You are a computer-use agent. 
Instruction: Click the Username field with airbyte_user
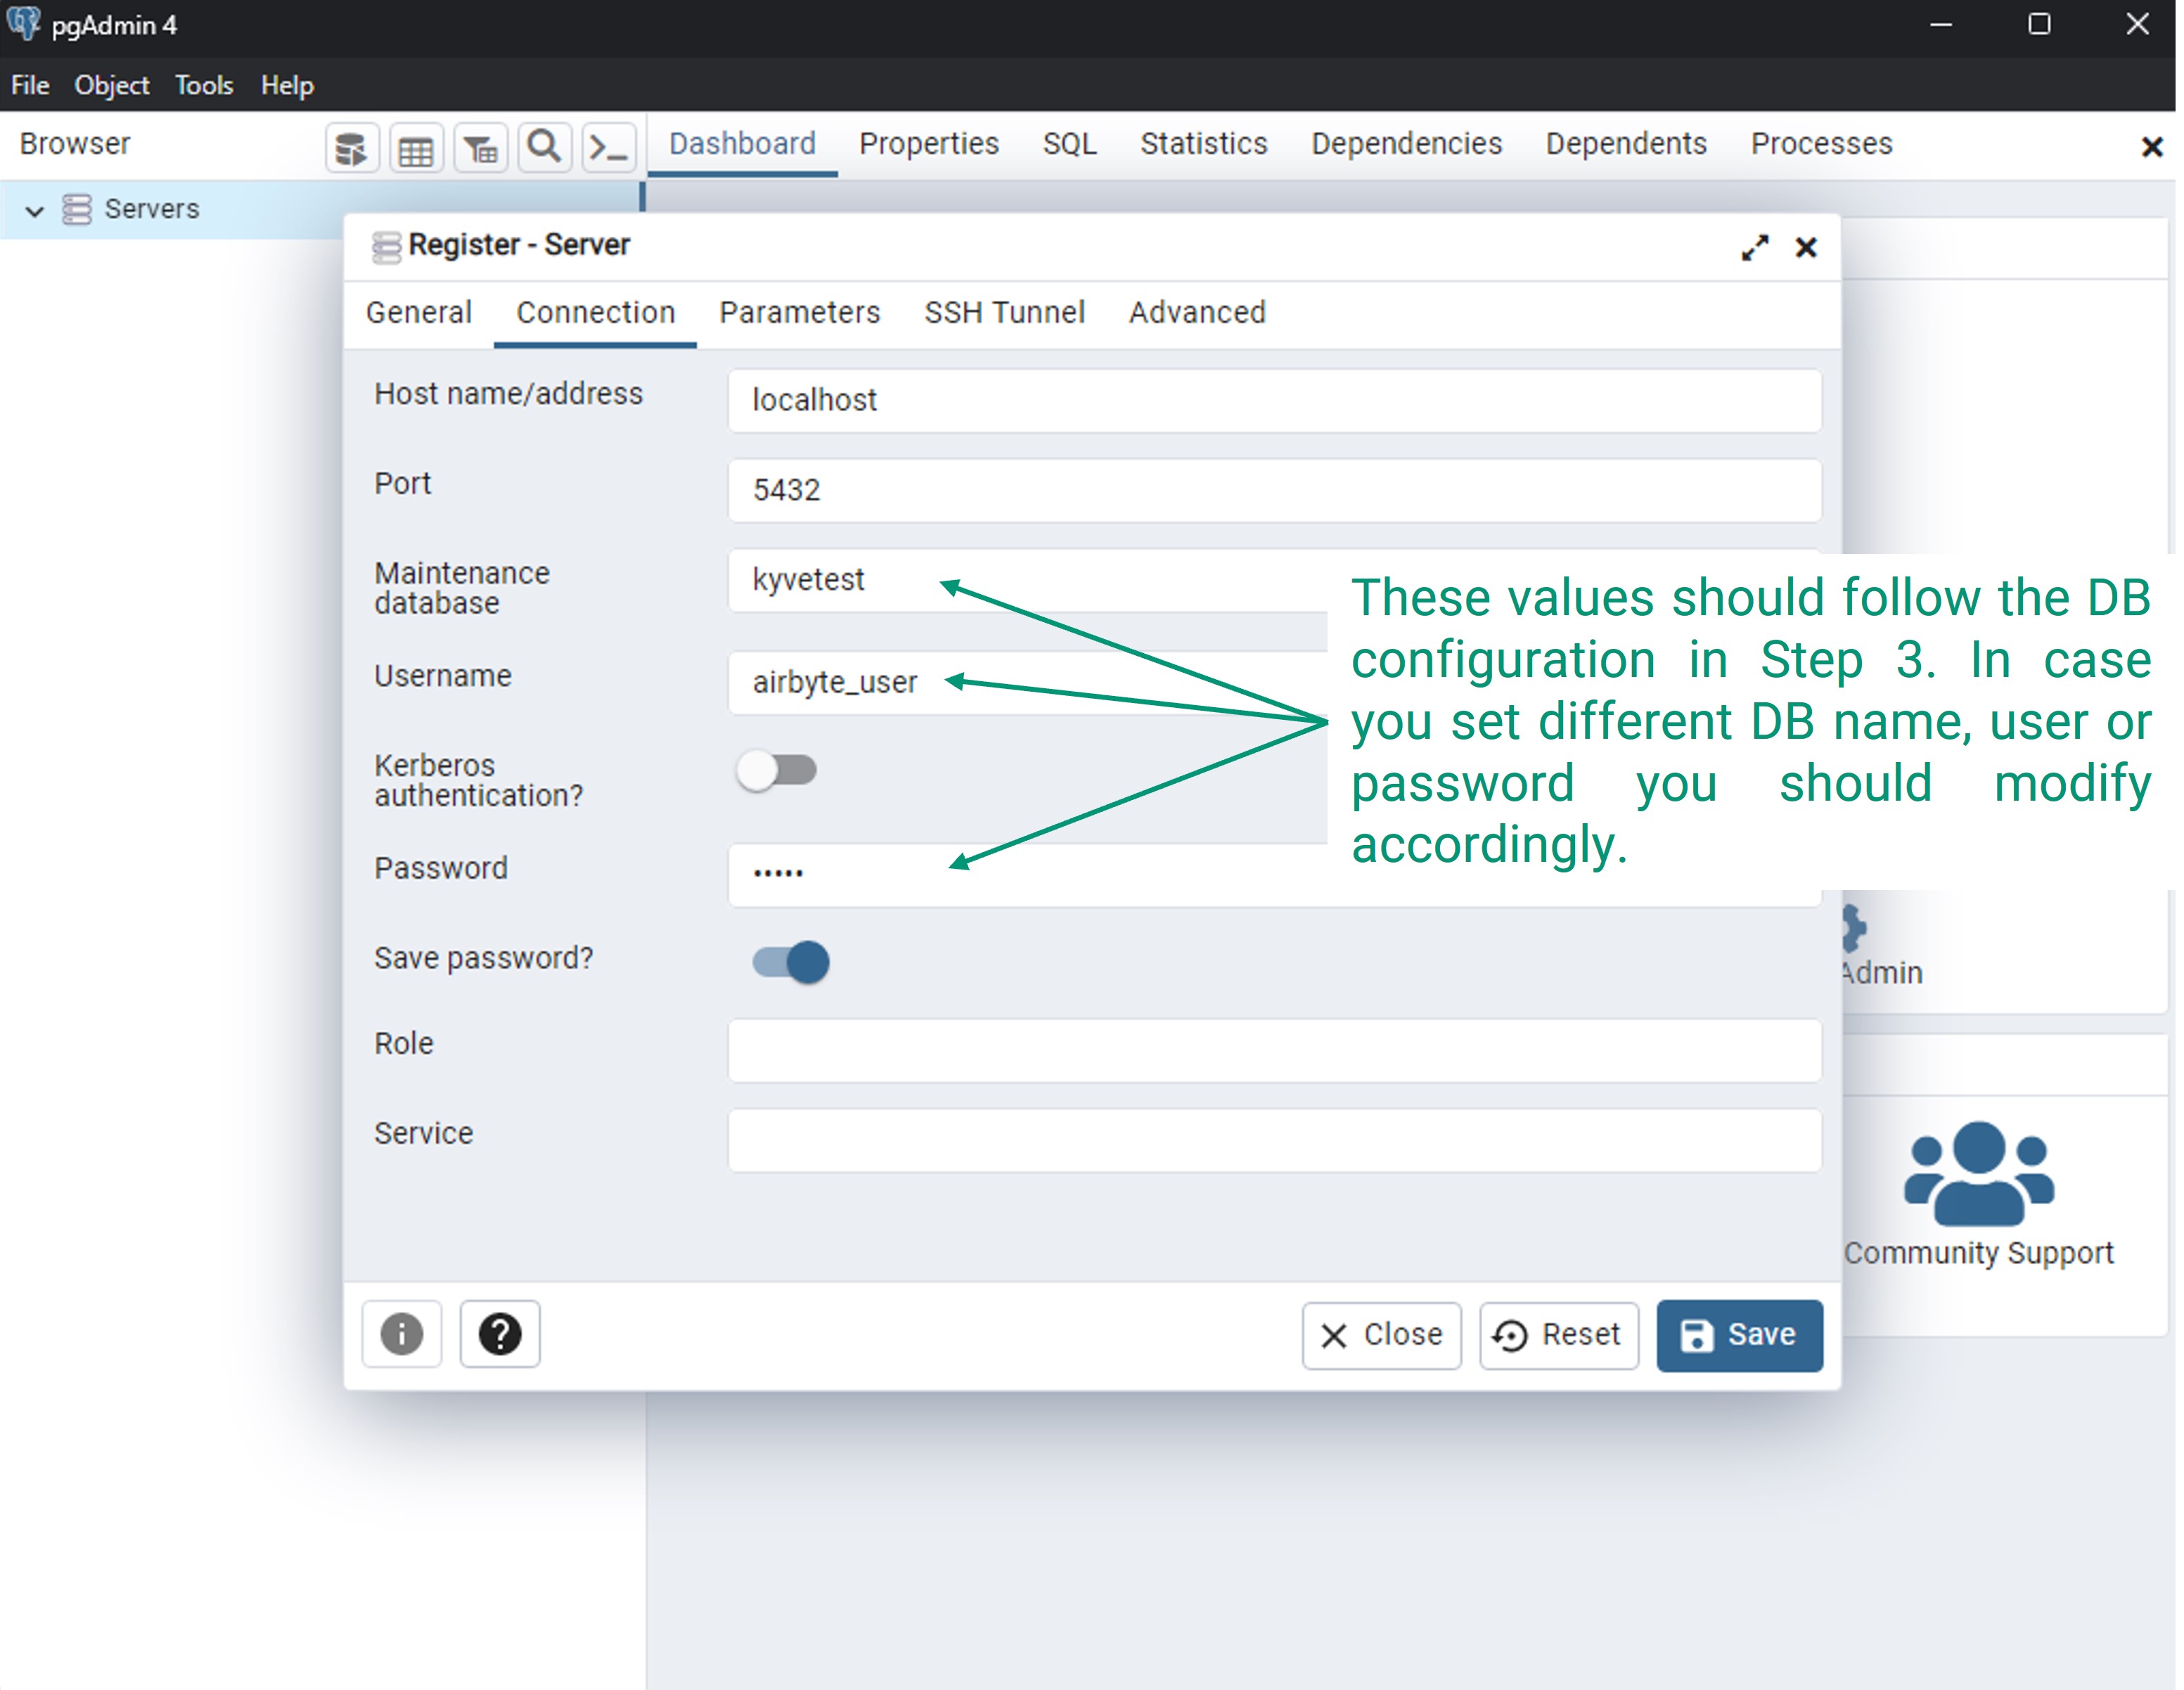coord(1028,682)
